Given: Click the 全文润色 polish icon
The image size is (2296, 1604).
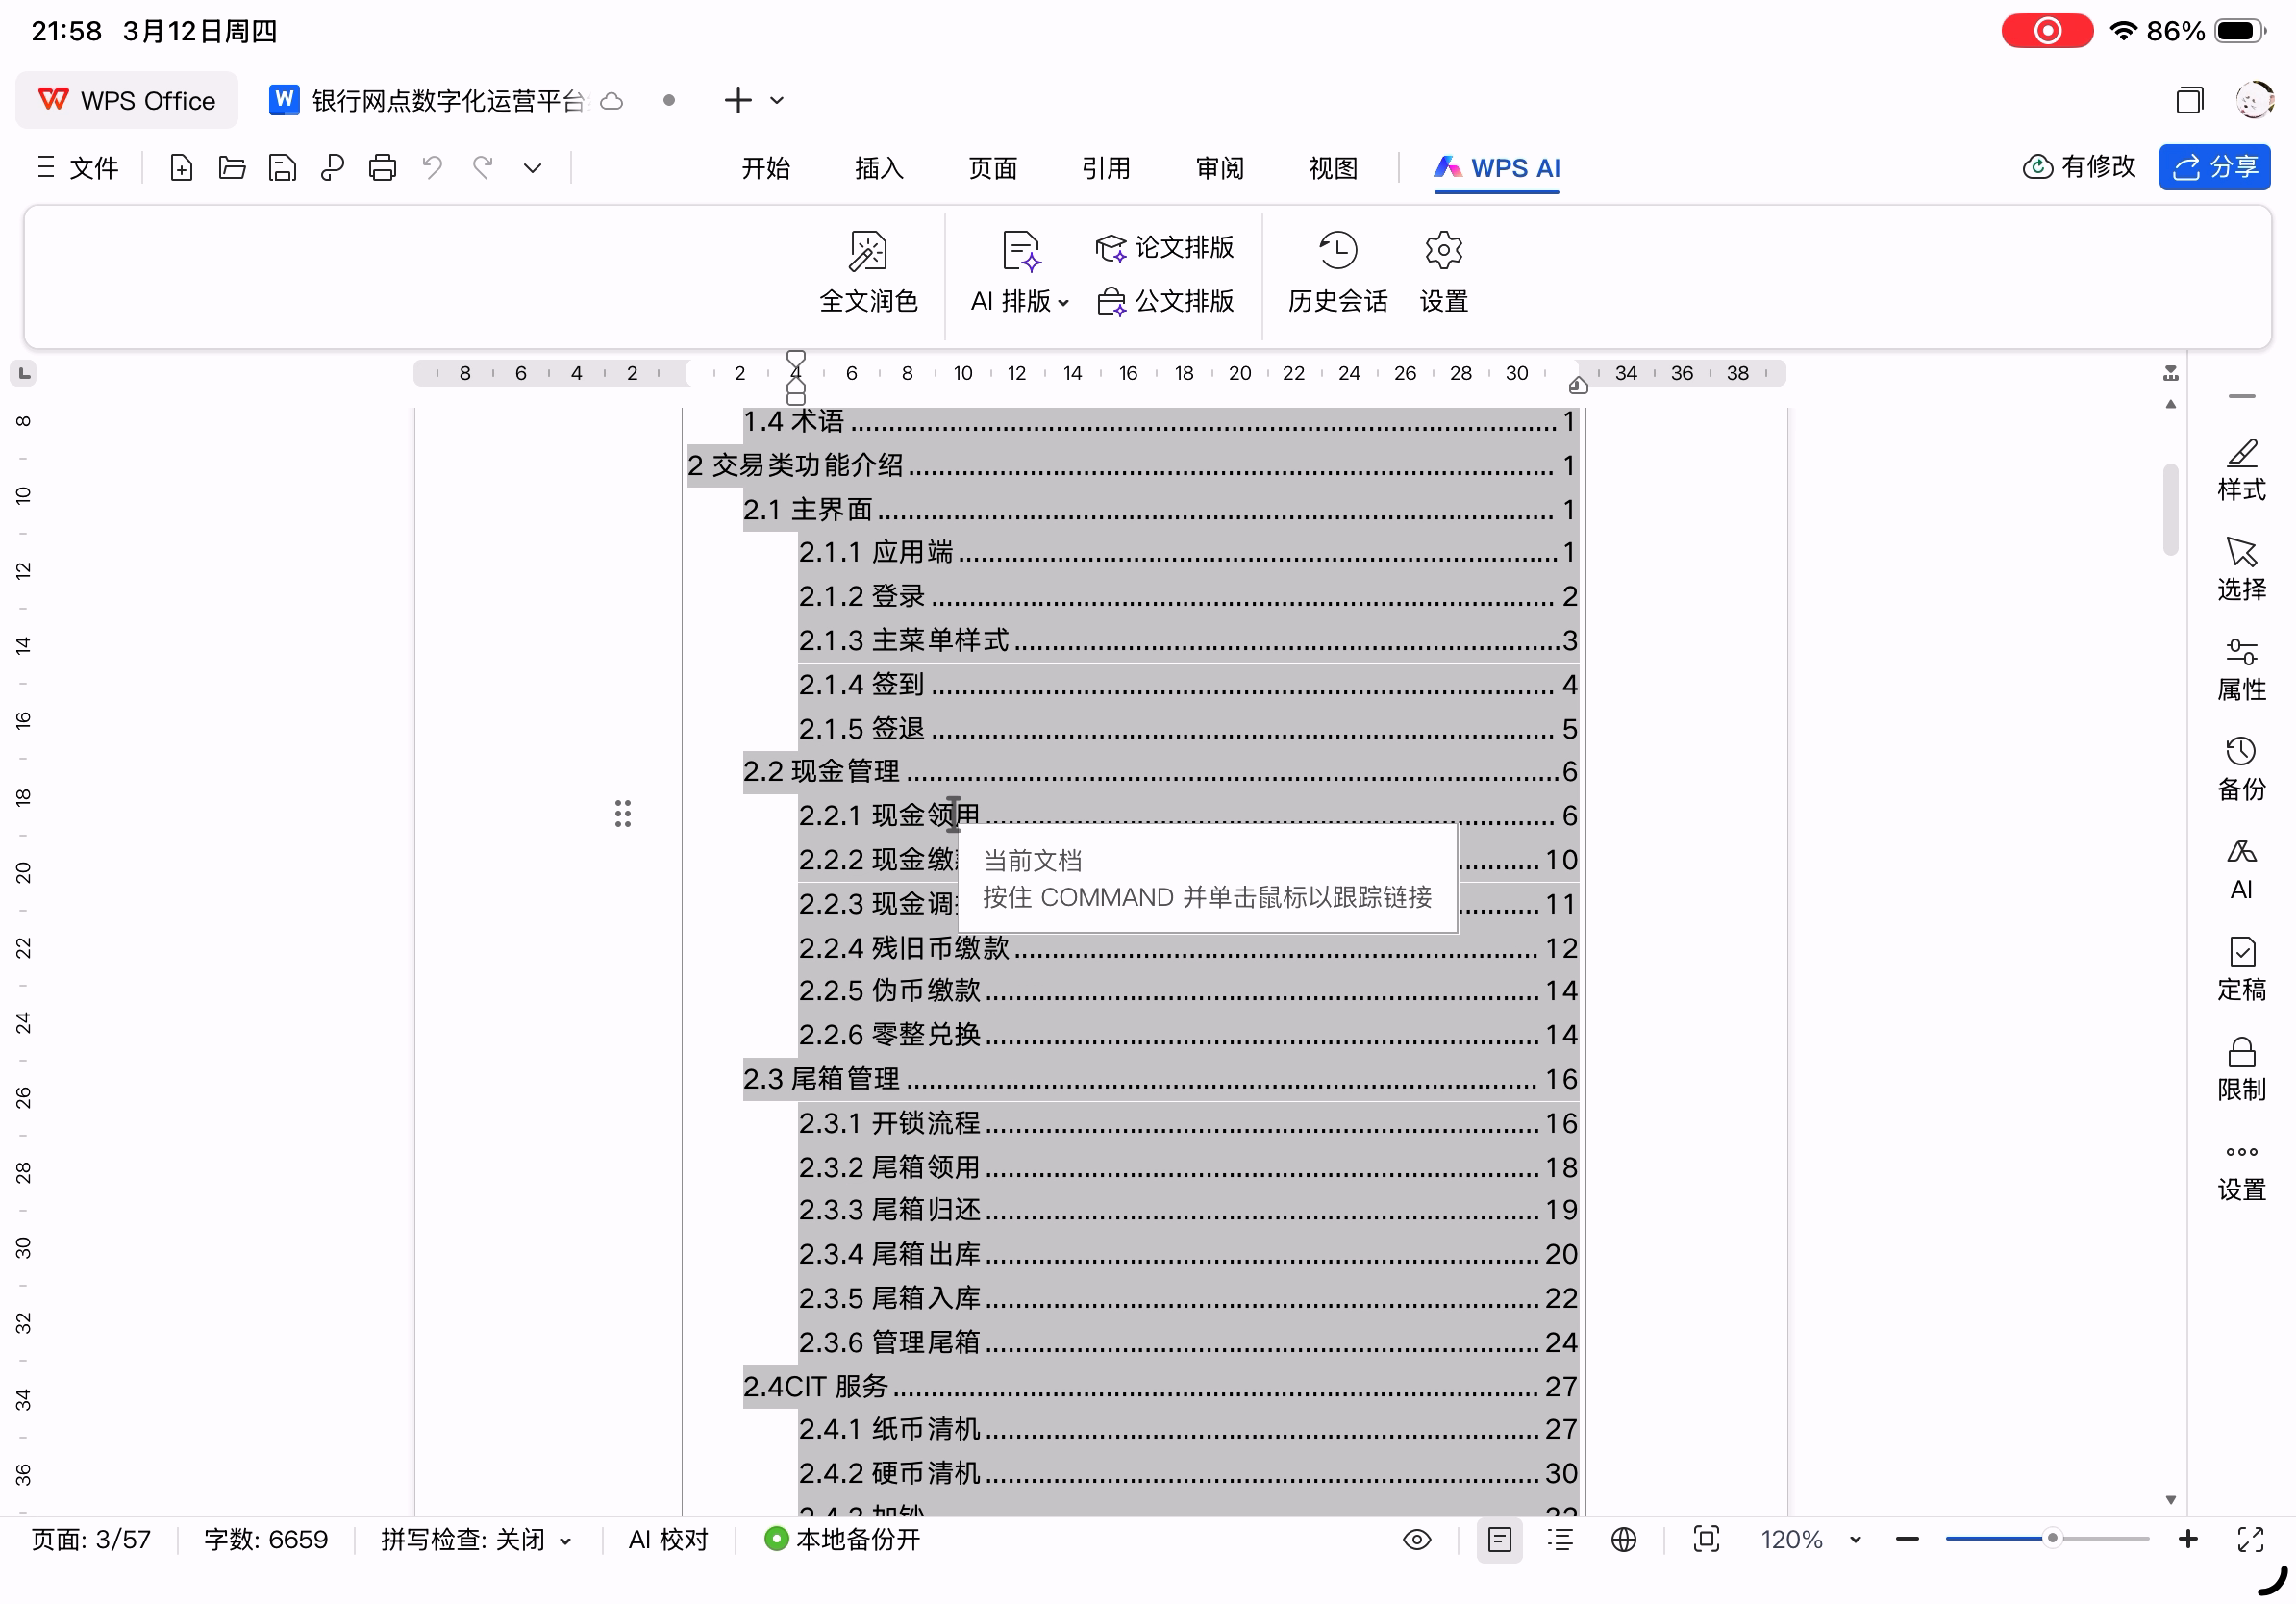Looking at the screenshot, I should [x=867, y=251].
